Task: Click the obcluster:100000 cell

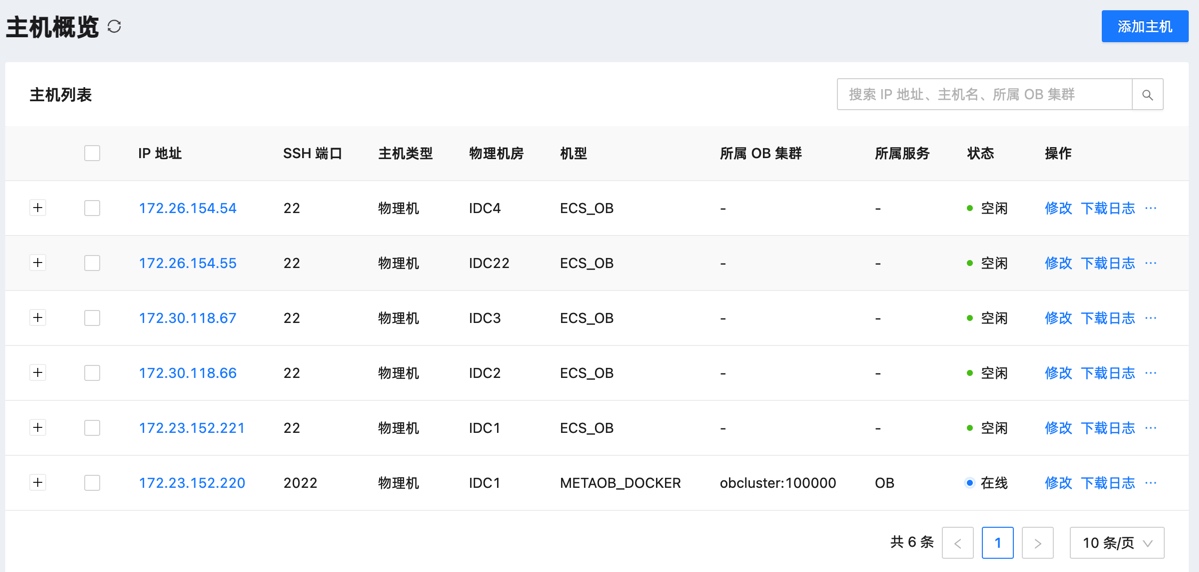Action: point(778,483)
